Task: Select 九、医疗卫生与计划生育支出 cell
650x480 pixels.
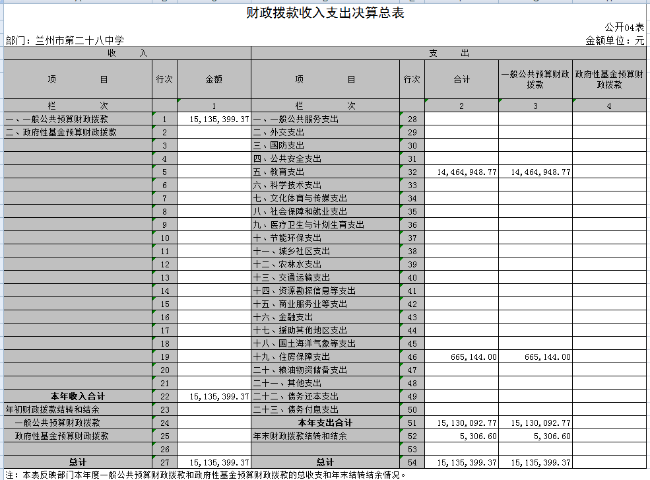Action: point(325,225)
